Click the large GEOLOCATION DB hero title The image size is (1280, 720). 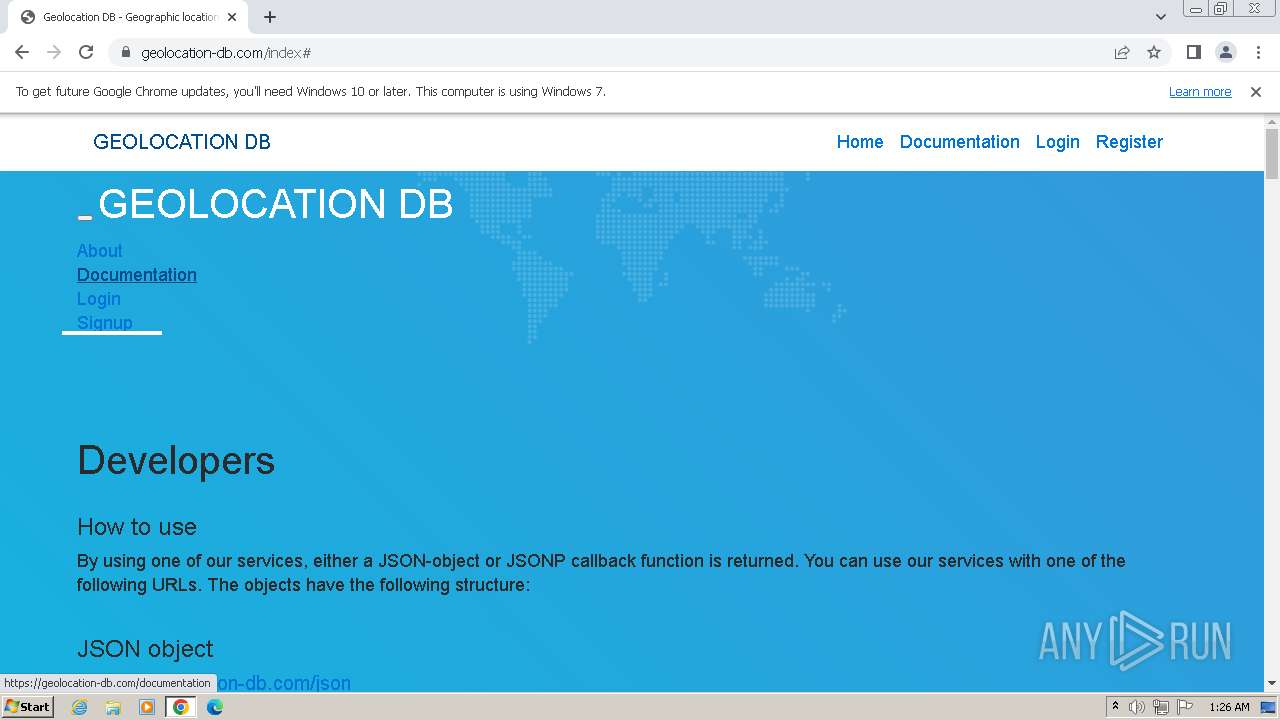276,204
